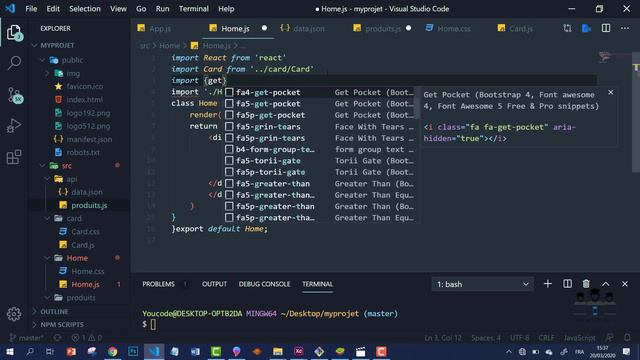Select fa5p-get-pocket suggestion
The width and height of the screenshot is (640, 360).
(320, 115)
